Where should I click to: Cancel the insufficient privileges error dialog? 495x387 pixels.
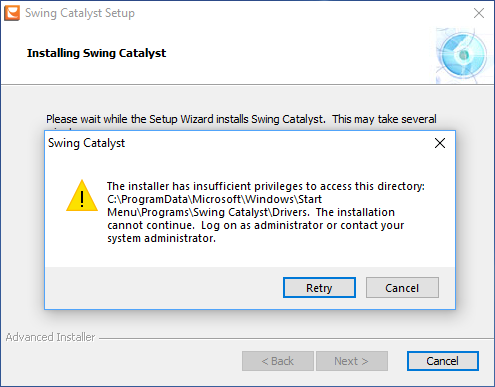[402, 287]
